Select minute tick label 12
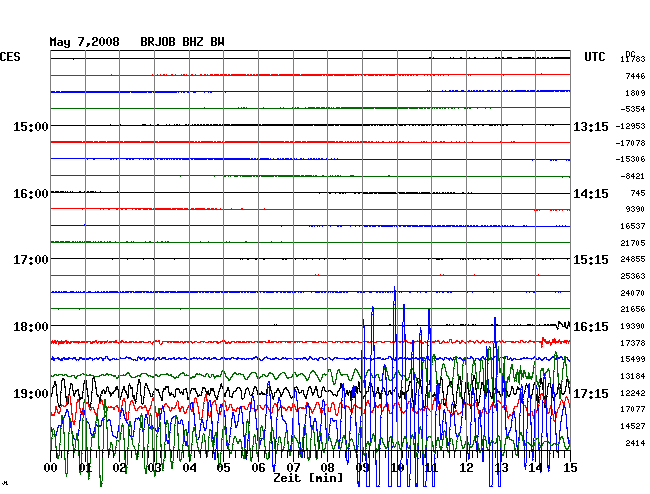This screenshot has height=494, width=650. (x=466, y=468)
